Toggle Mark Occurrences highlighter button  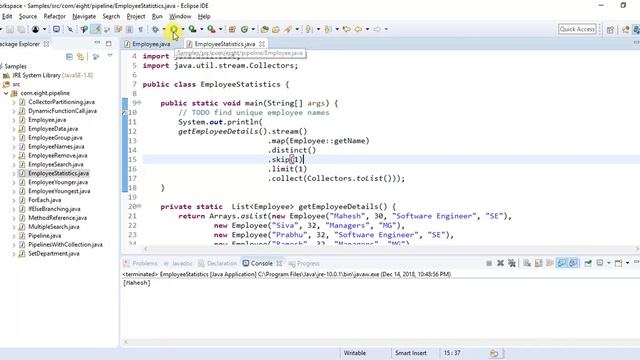pos(96,29)
